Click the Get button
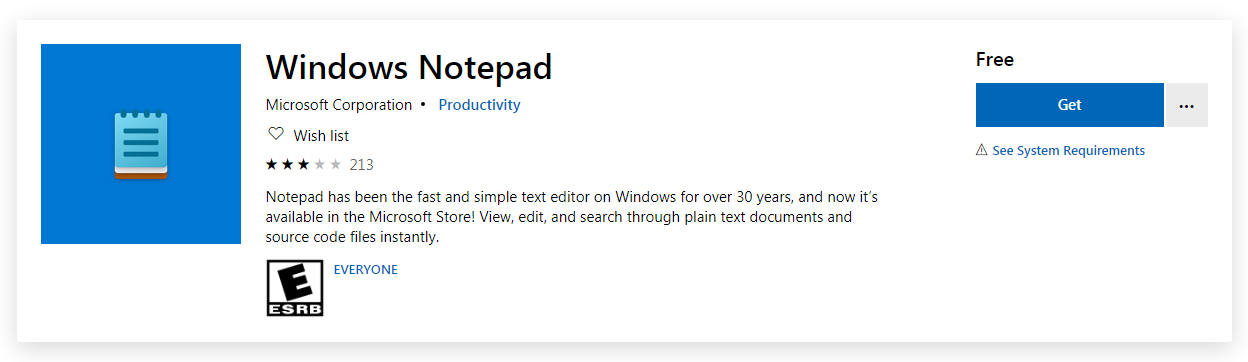 click(x=1070, y=105)
